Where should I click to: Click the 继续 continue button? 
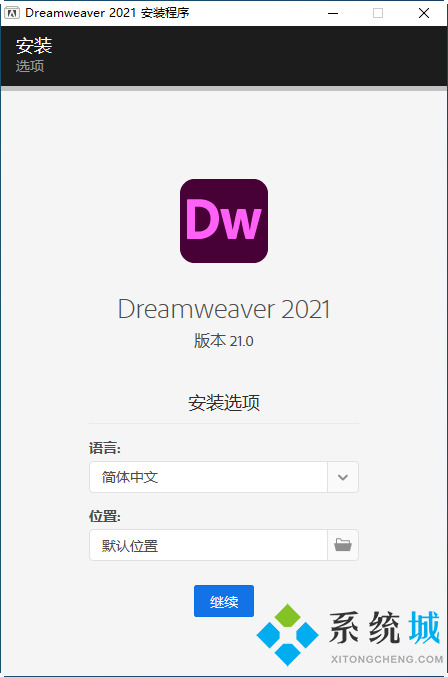[x=224, y=601]
